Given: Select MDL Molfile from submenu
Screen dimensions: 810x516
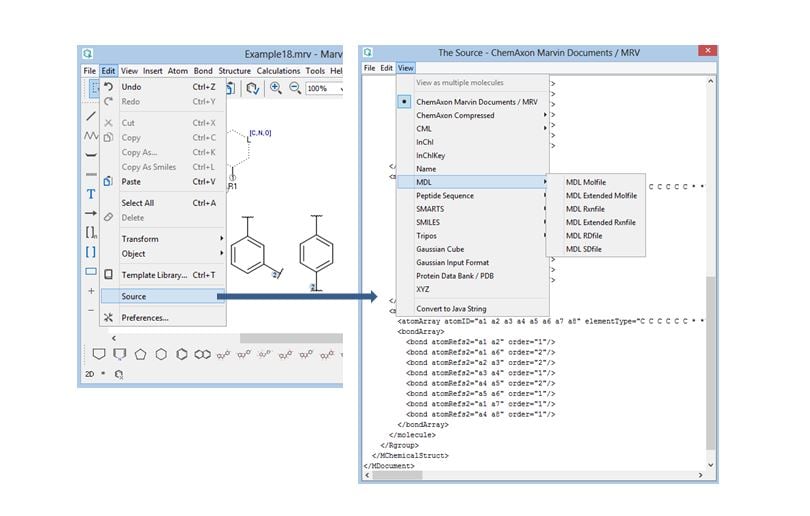Looking at the screenshot, I should coord(586,182).
